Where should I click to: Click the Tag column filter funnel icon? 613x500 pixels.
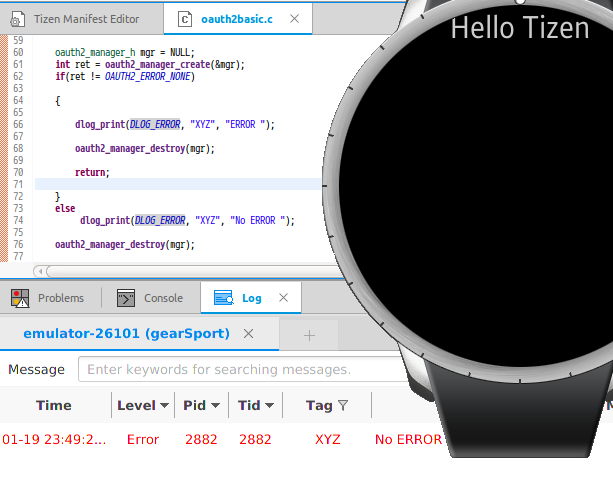[343, 406]
